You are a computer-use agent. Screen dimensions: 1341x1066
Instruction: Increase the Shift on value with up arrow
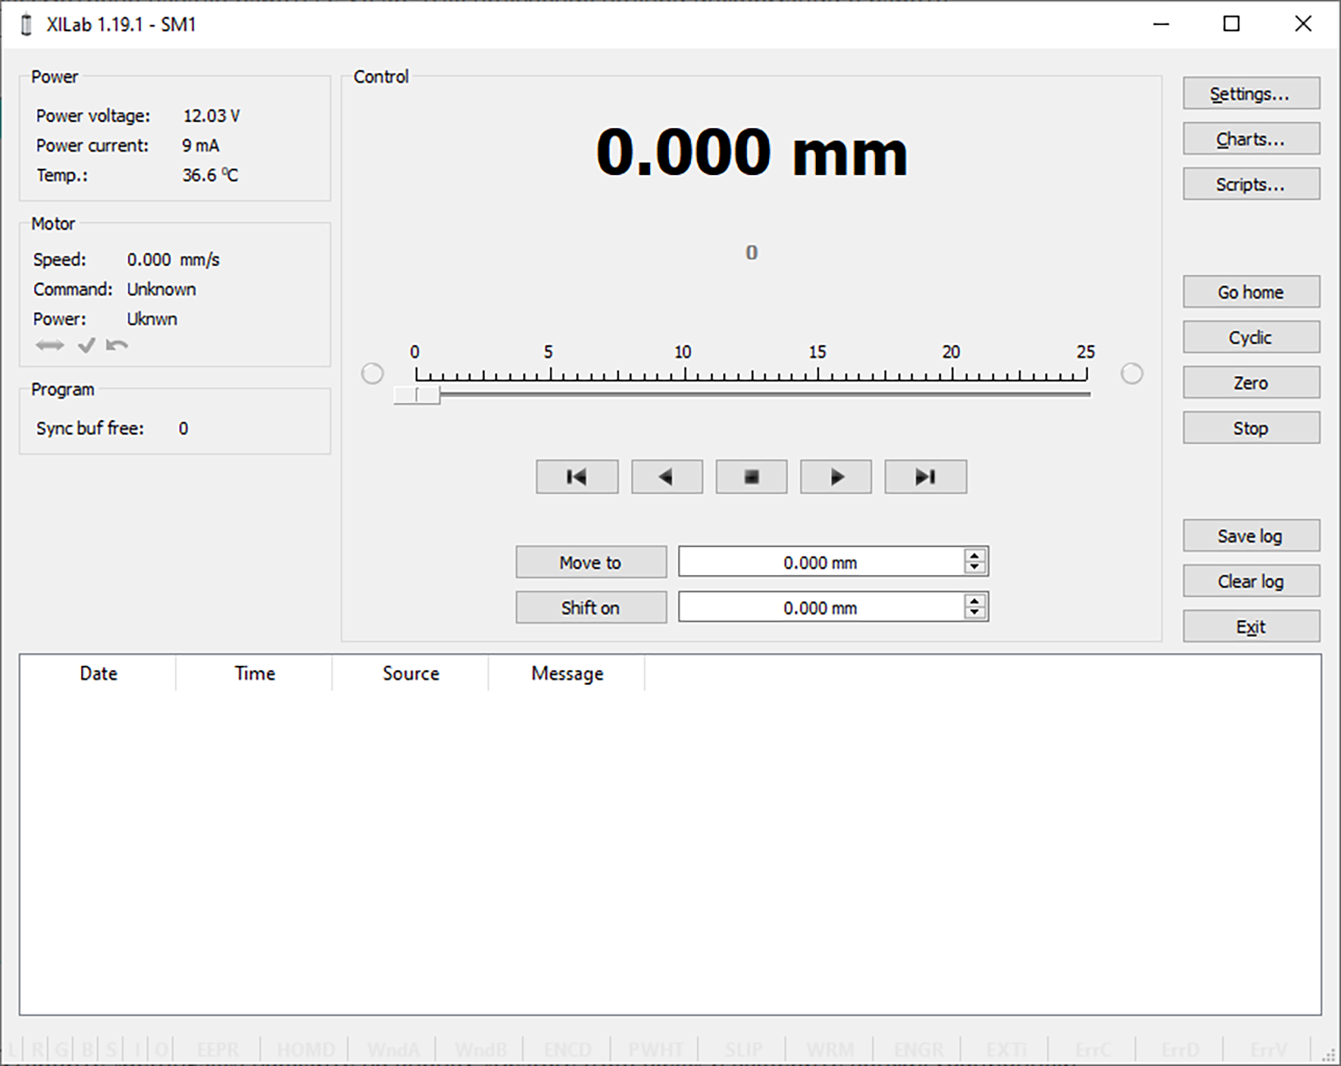[975, 600]
